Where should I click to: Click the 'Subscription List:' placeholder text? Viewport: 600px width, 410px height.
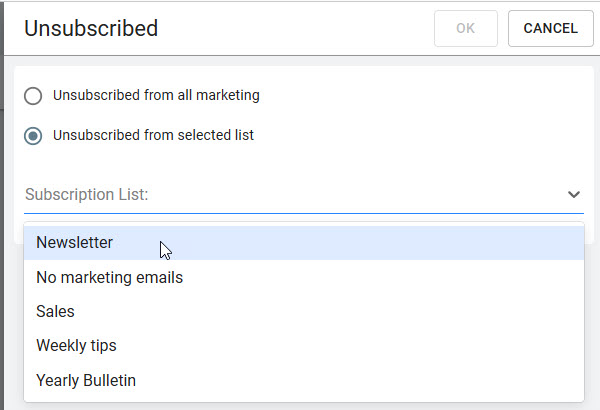pos(87,194)
